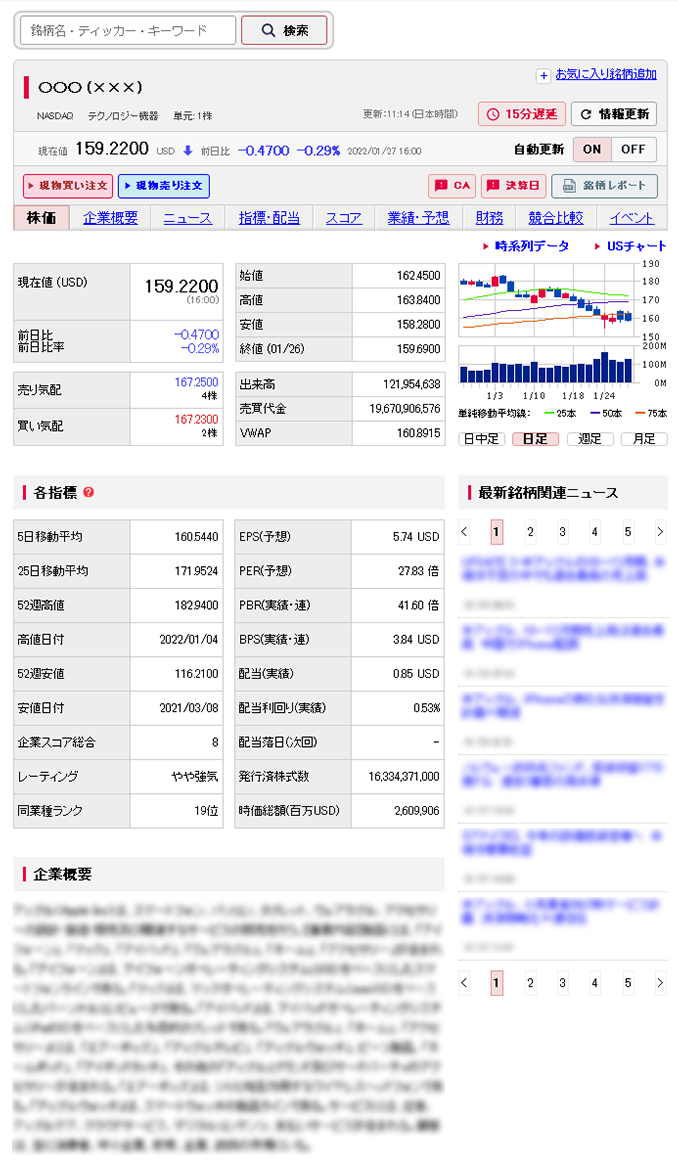Open the 銘柄レポート printer button

[604, 186]
